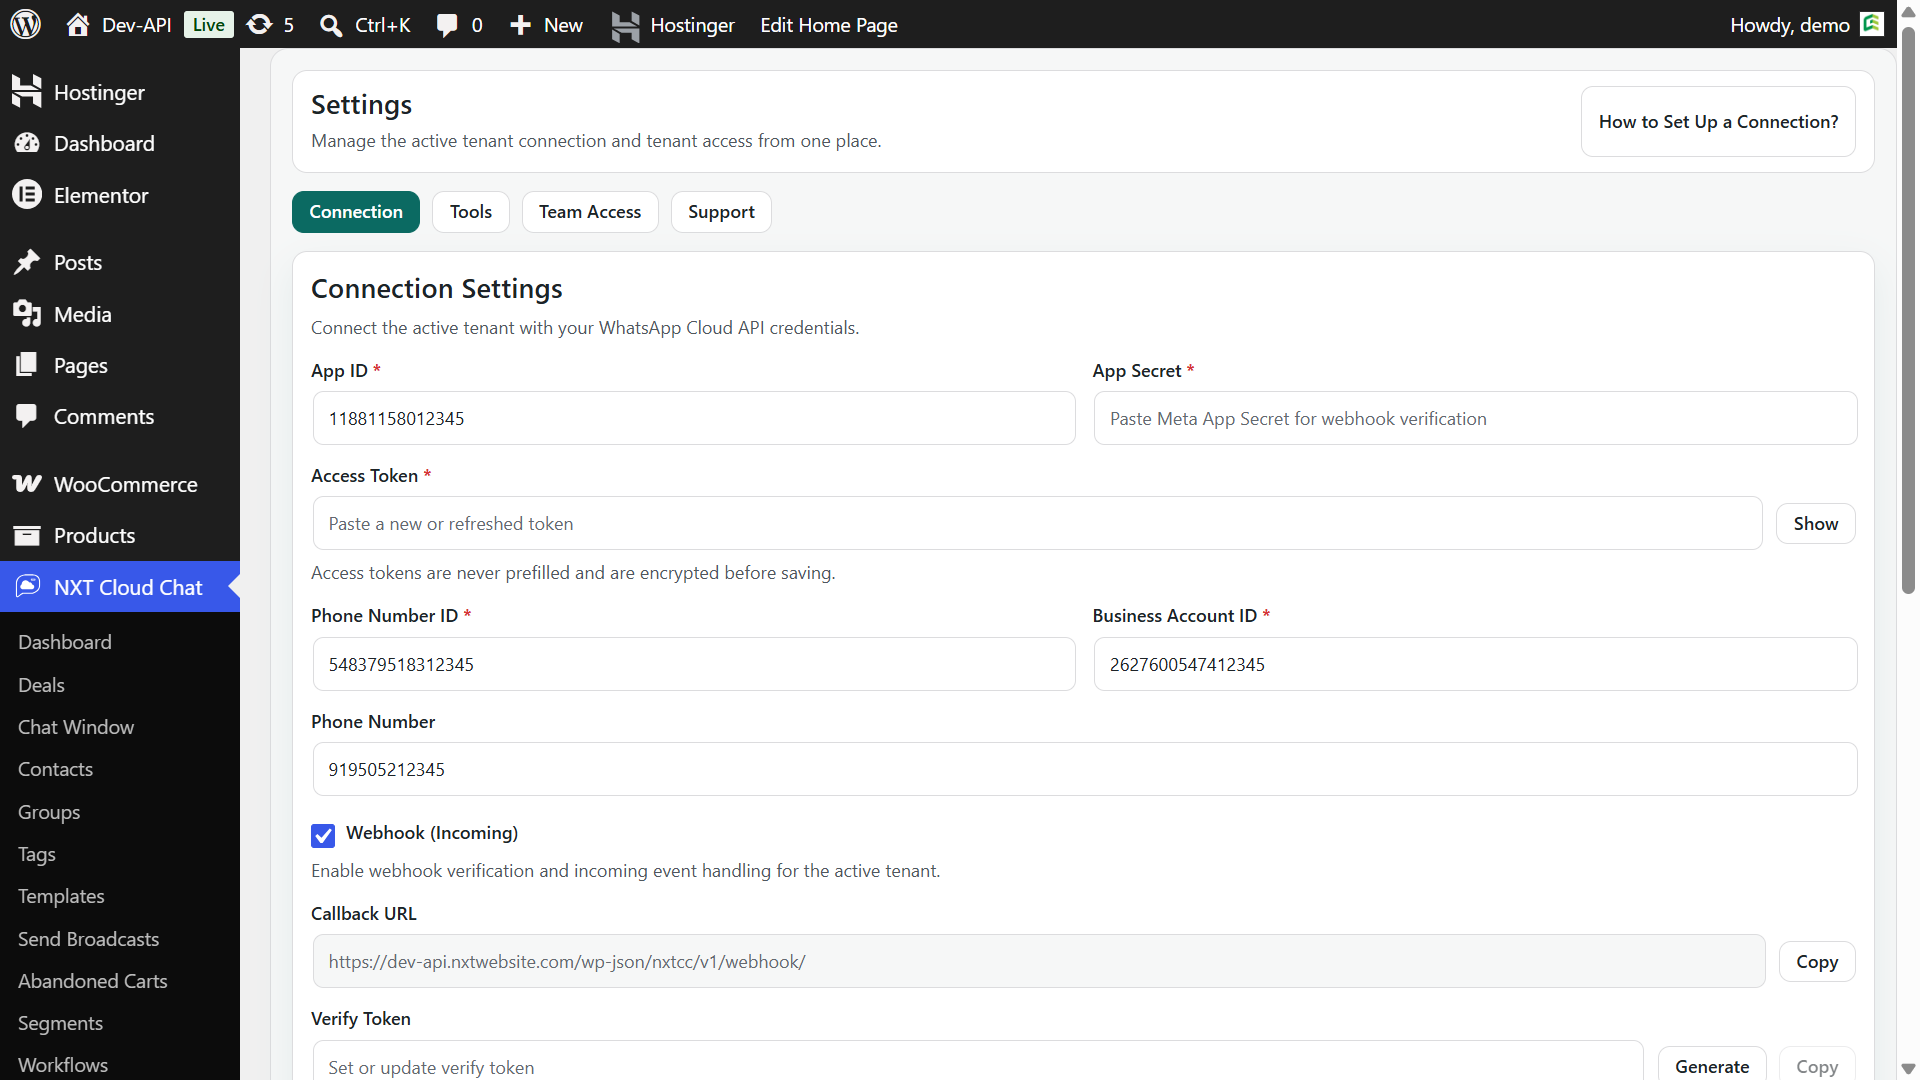Click How to Set Up a Connection button
The height and width of the screenshot is (1080, 1920).
[x=1718, y=121]
